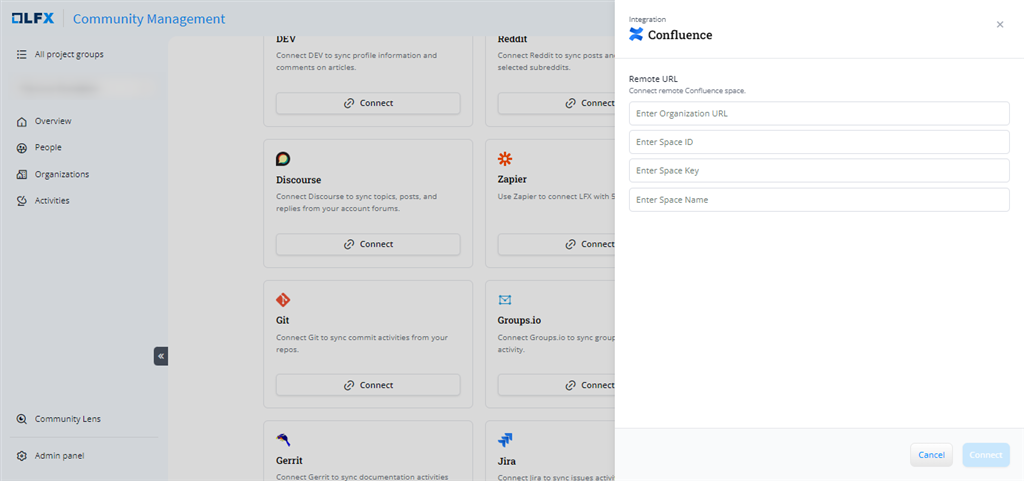
Task: Click the Gerrit logo icon
Action: pyautogui.click(x=284, y=439)
